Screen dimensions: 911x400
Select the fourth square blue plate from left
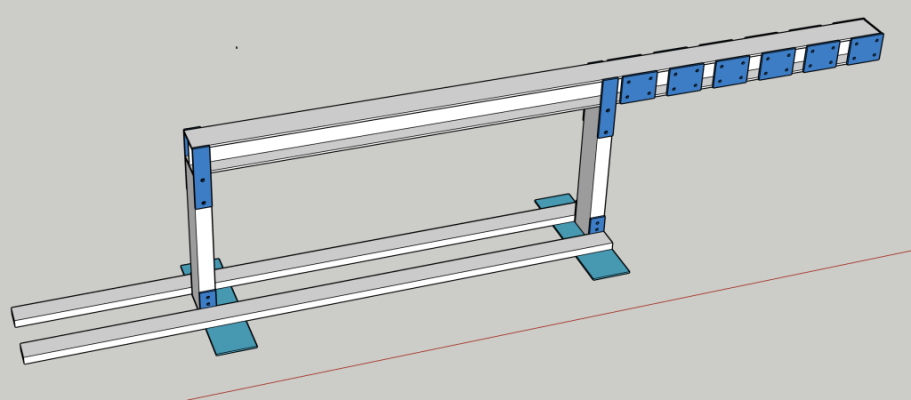[777, 65]
